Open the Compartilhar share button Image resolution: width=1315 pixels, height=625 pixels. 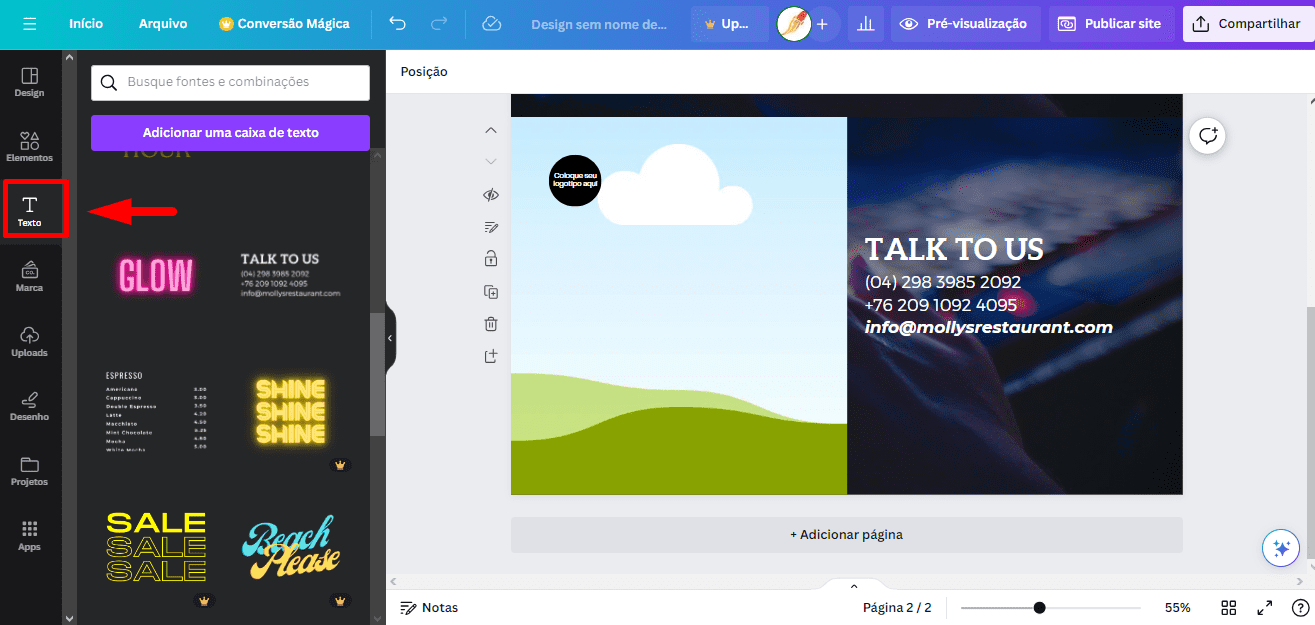point(1247,24)
